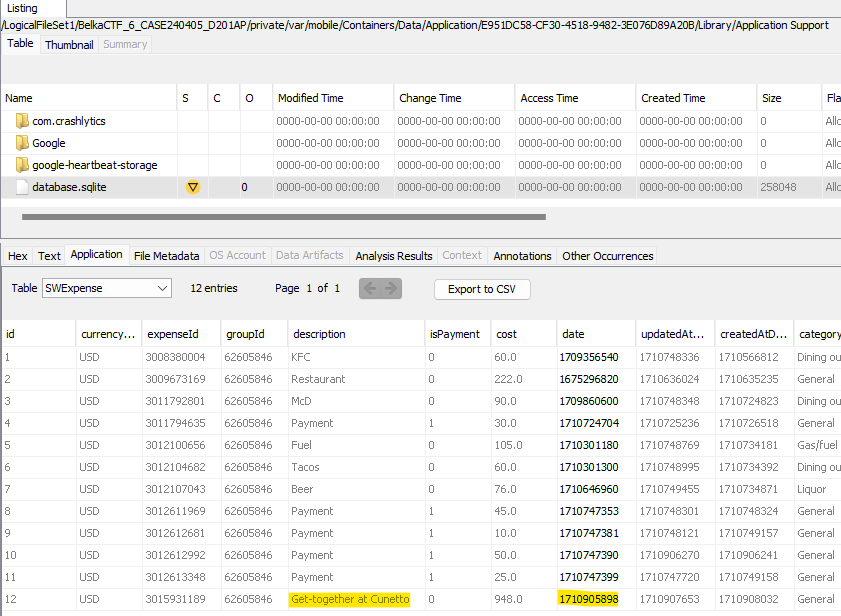Screen dimensions: 841x616
Task: Sort the listing by Access Time
Action: pyautogui.click(x=576, y=98)
